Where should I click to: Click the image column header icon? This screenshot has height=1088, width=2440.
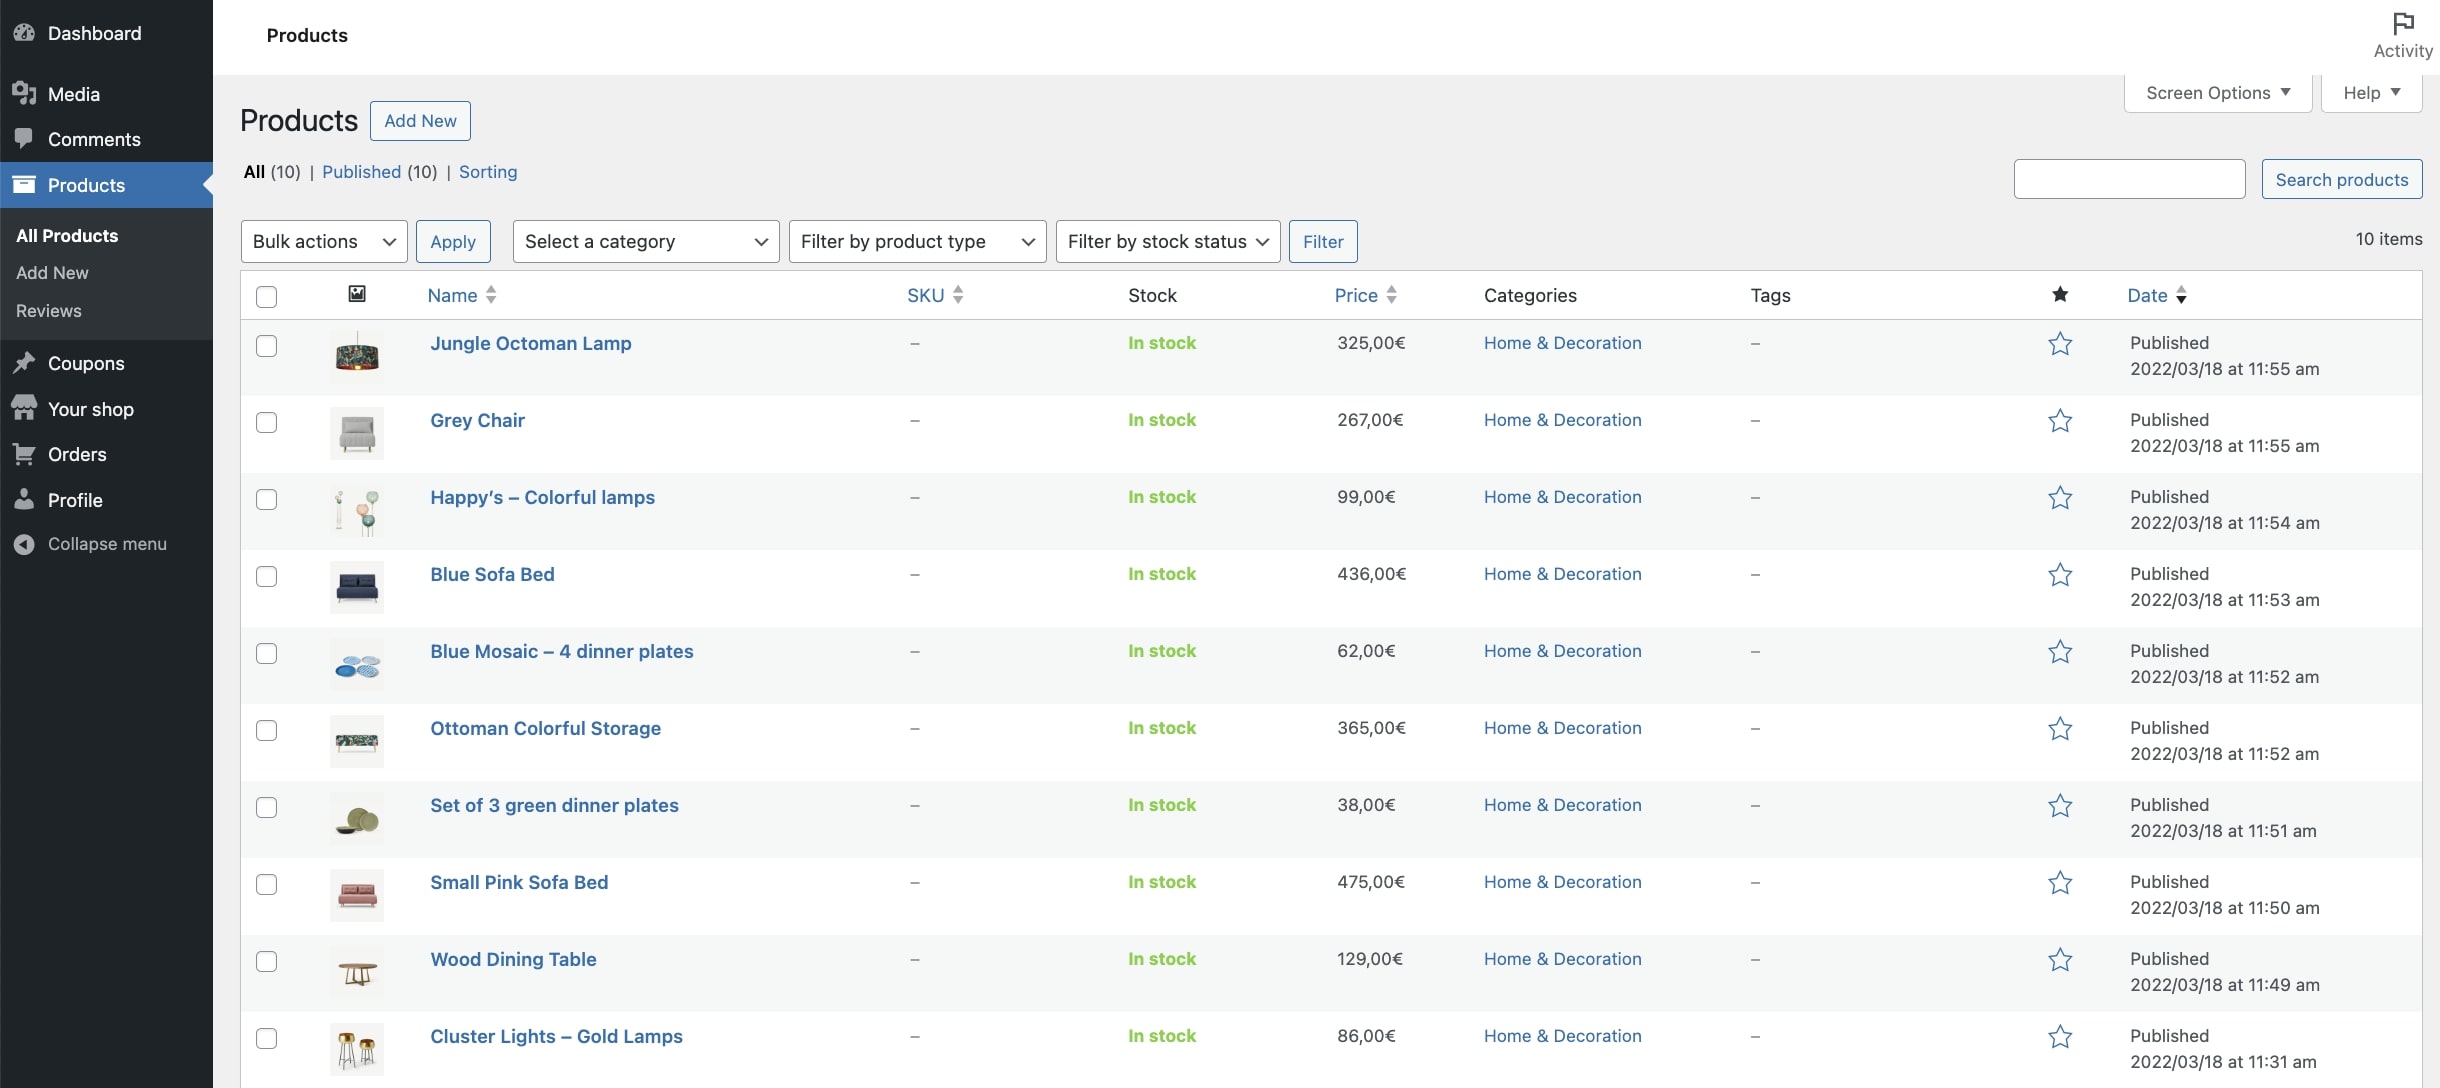(x=357, y=294)
